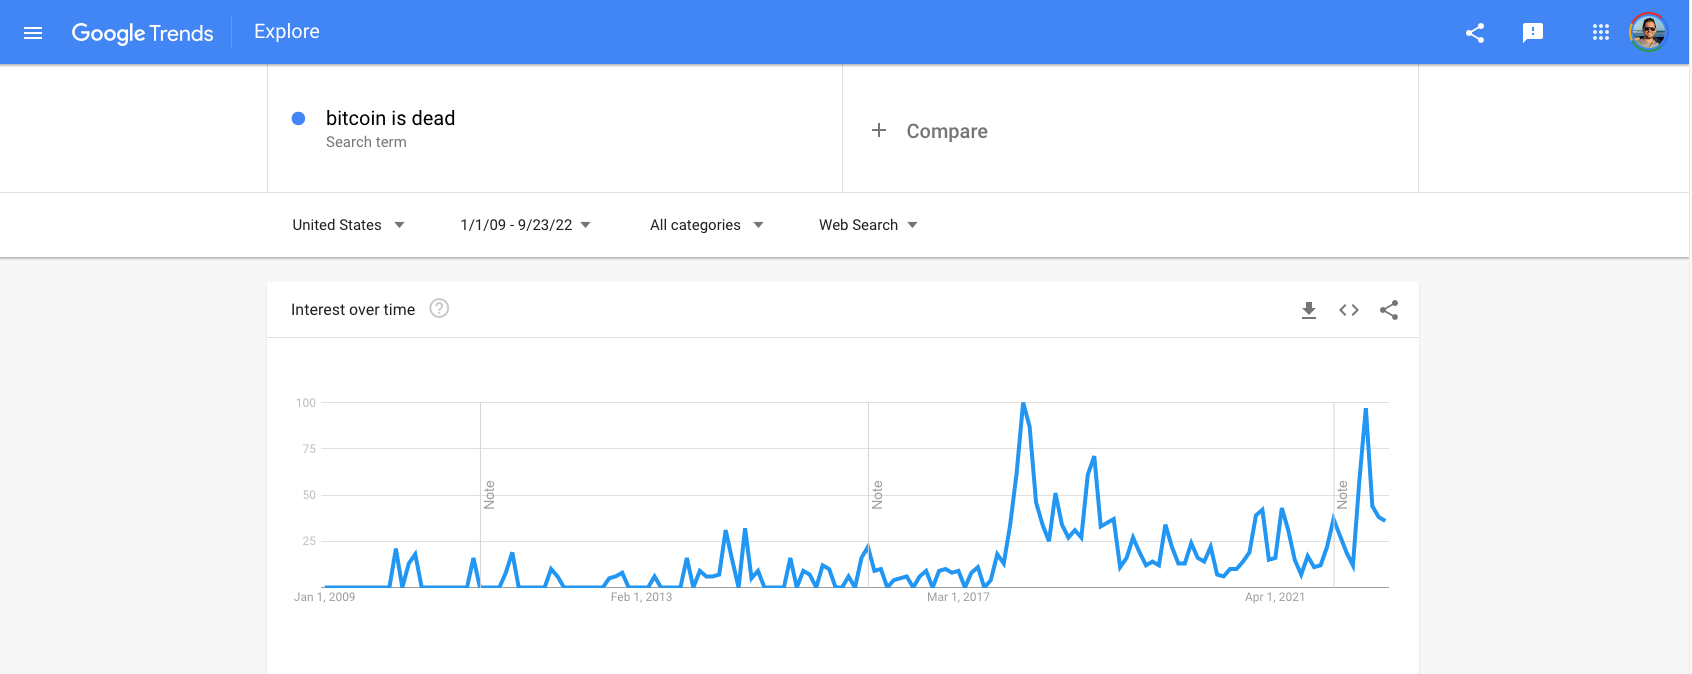Expand the All categories dropdown

click(x=707, y=225)
